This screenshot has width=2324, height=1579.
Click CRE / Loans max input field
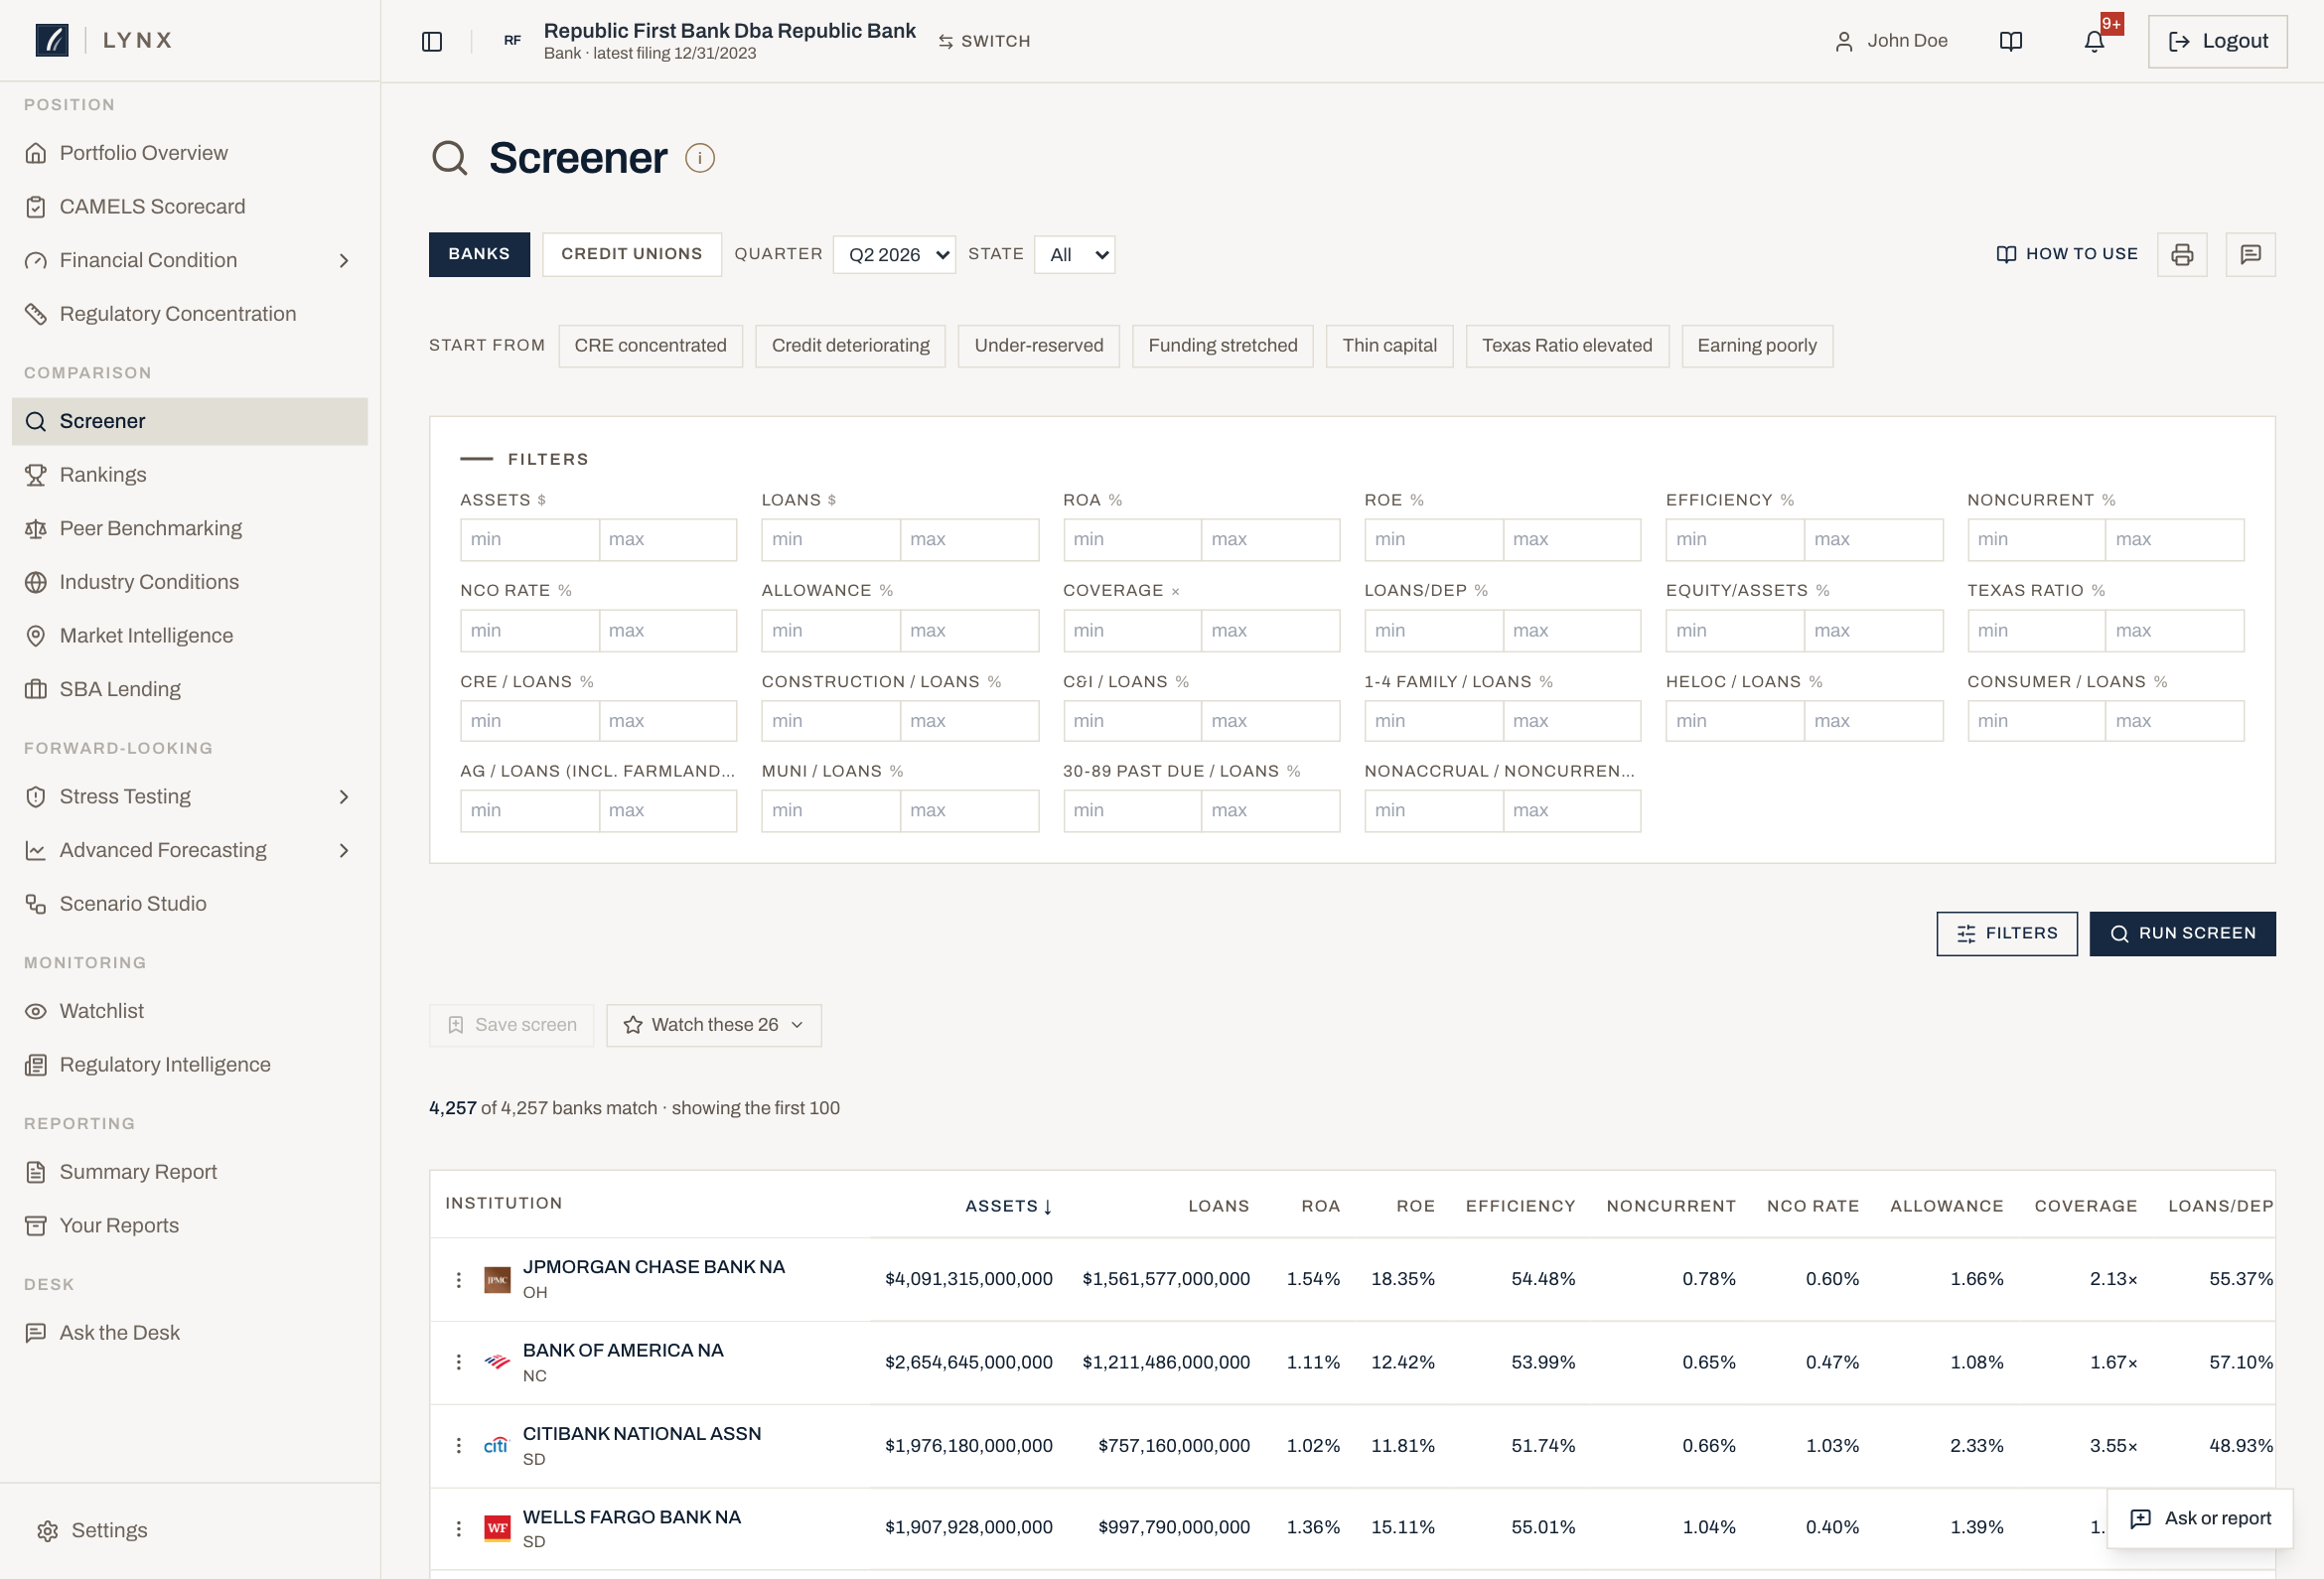coord(667,720)
